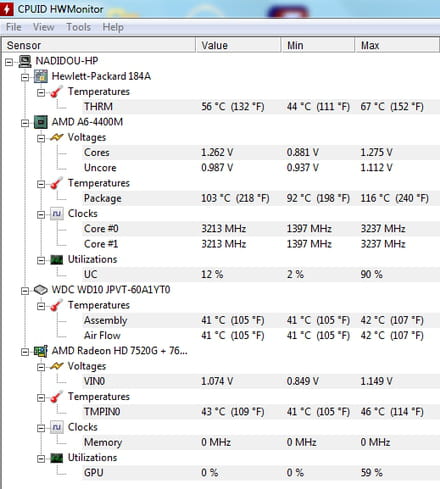Collapse the AMD A6-4400M tree branch
The image size is (440, 489).
tap(25, 123)
